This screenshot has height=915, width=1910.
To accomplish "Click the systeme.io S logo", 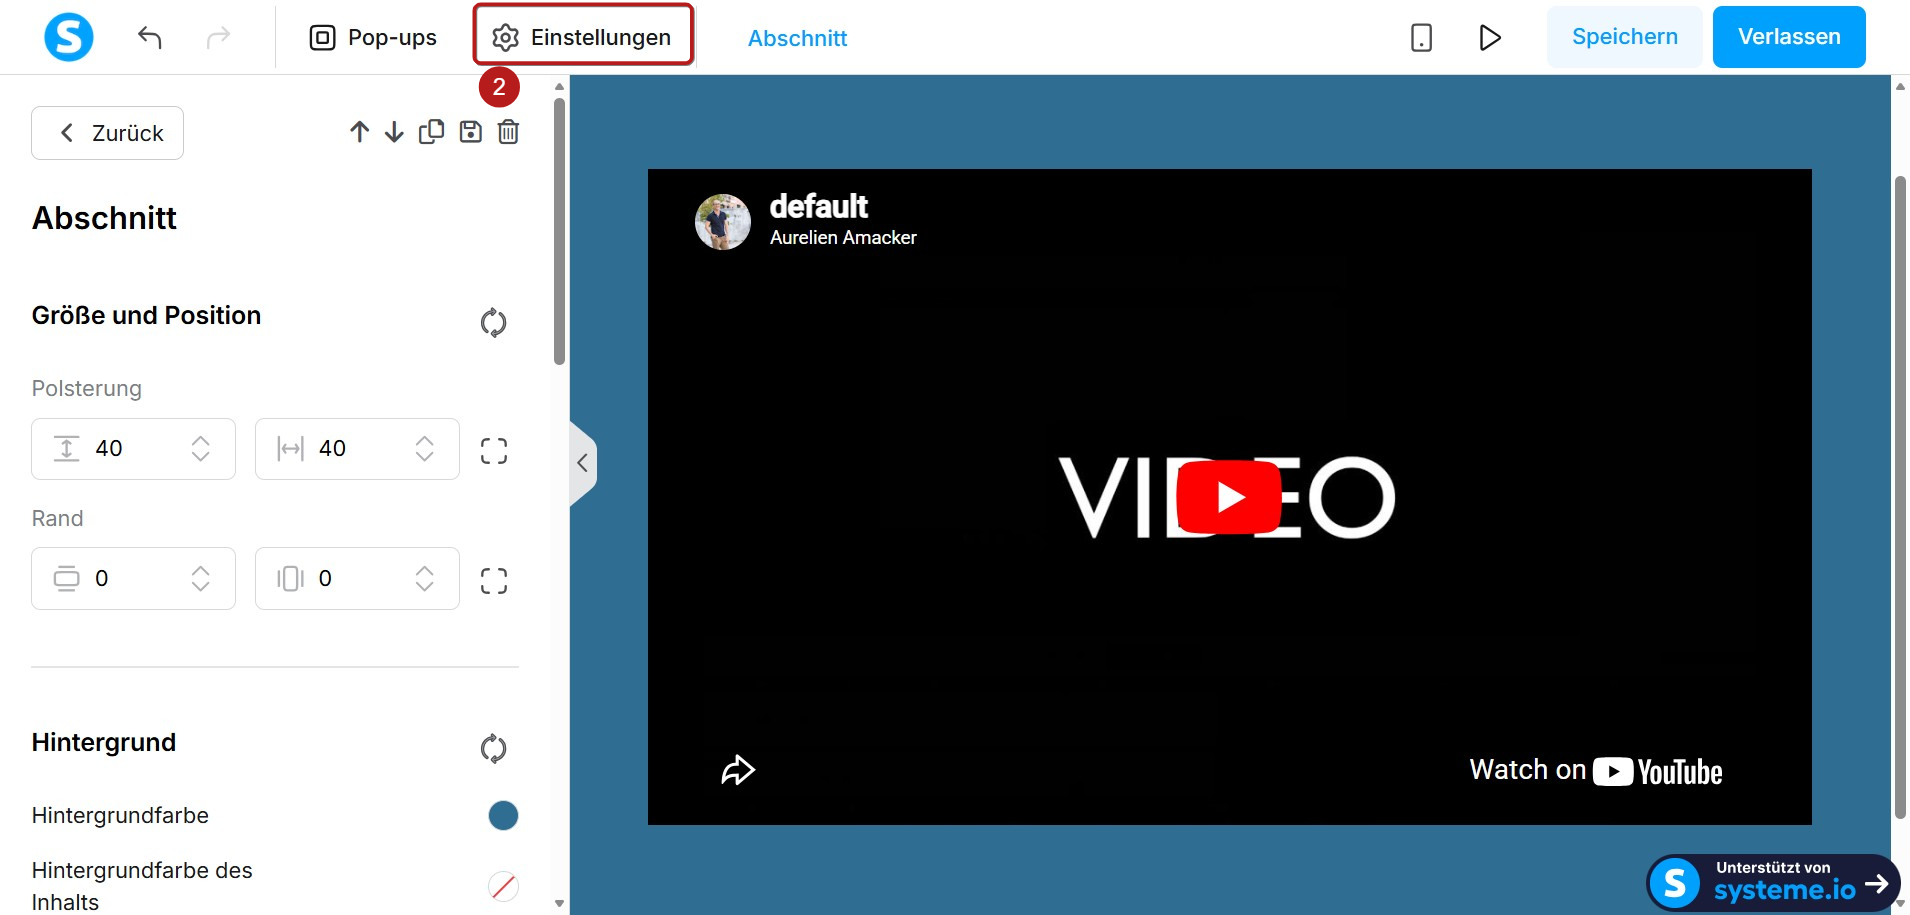I will click(x=69, y=37).
